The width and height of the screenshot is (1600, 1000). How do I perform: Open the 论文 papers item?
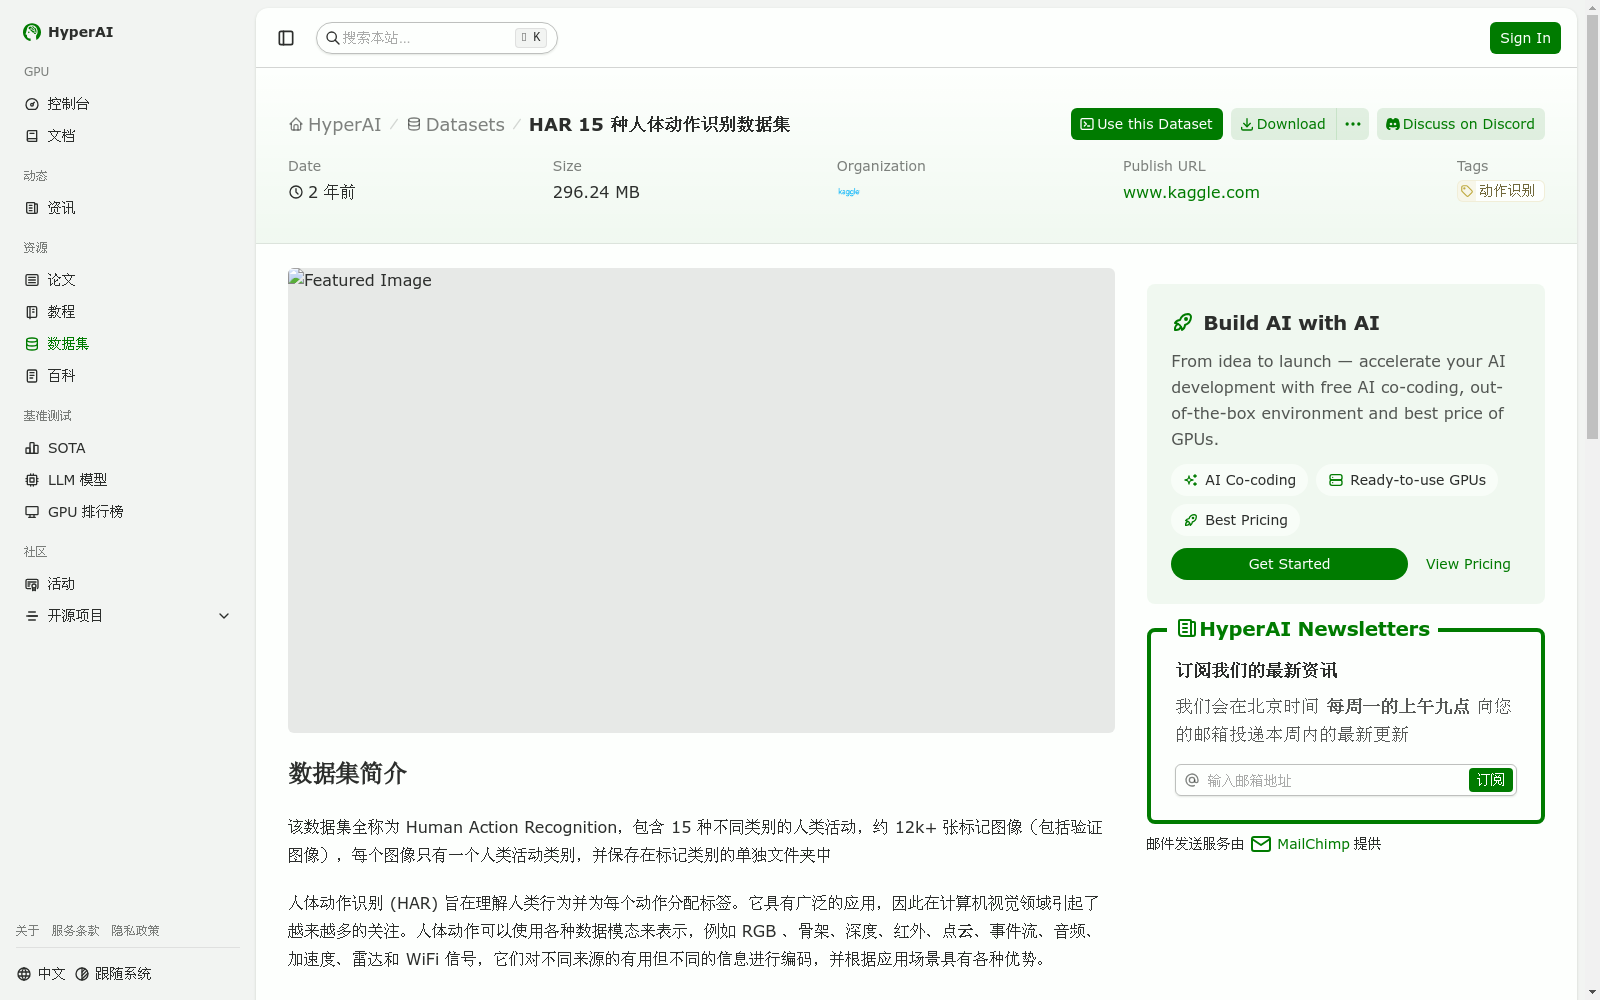tap(128, 280)
